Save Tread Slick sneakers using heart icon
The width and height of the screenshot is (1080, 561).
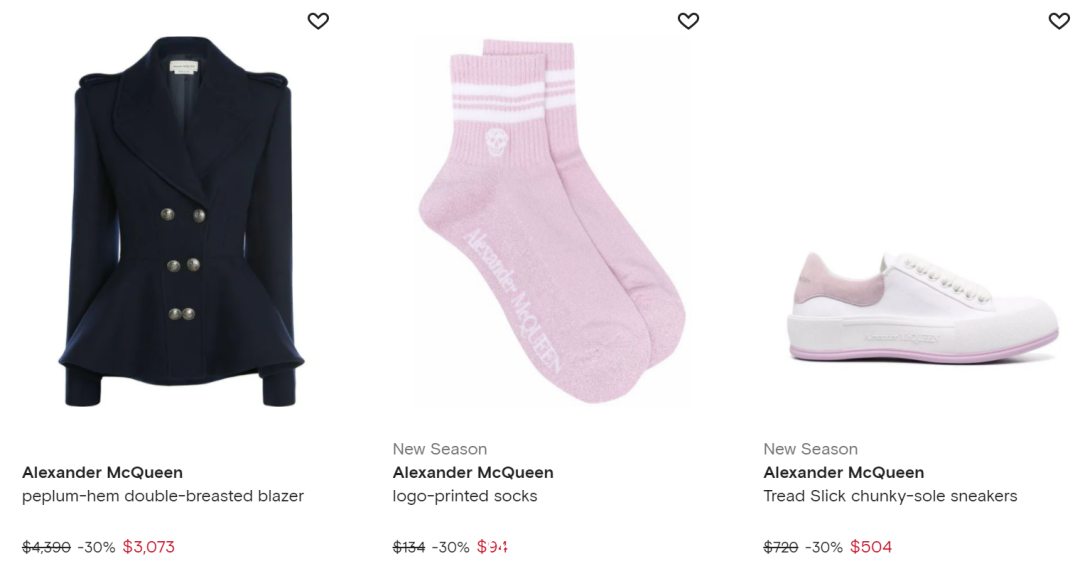tap(1059, 21)
